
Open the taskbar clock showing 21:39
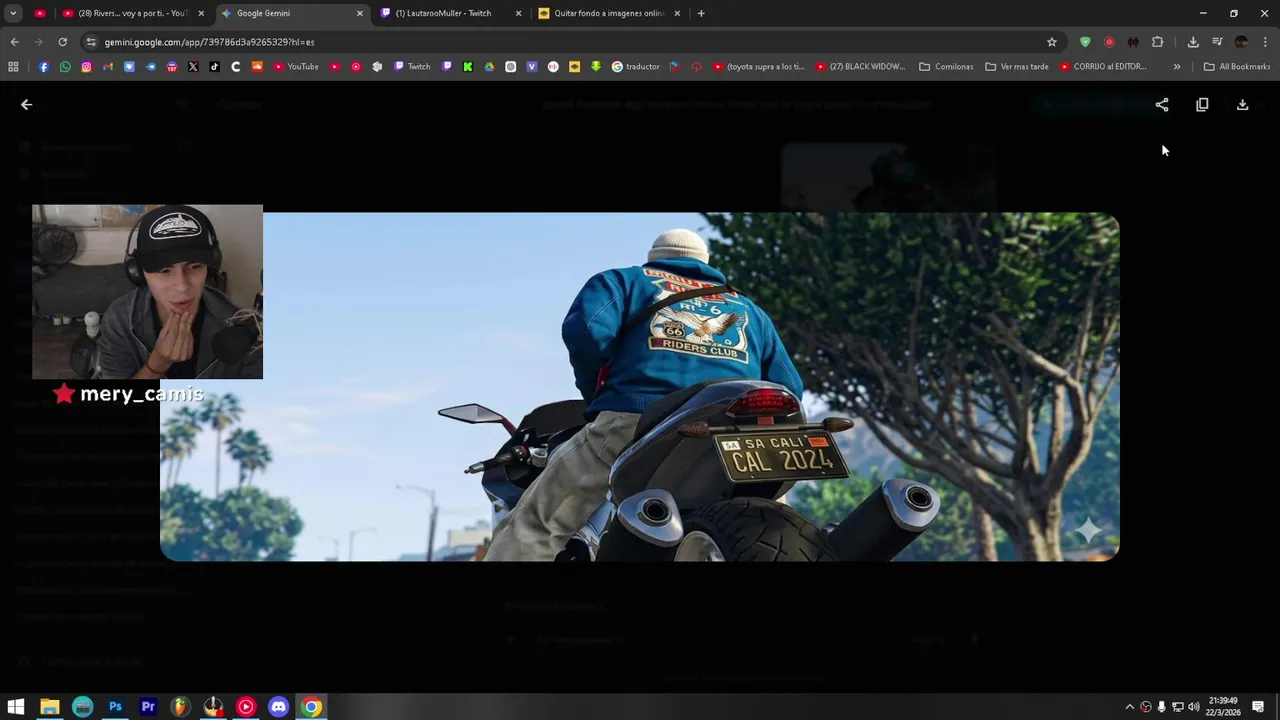pos(1222,707)
